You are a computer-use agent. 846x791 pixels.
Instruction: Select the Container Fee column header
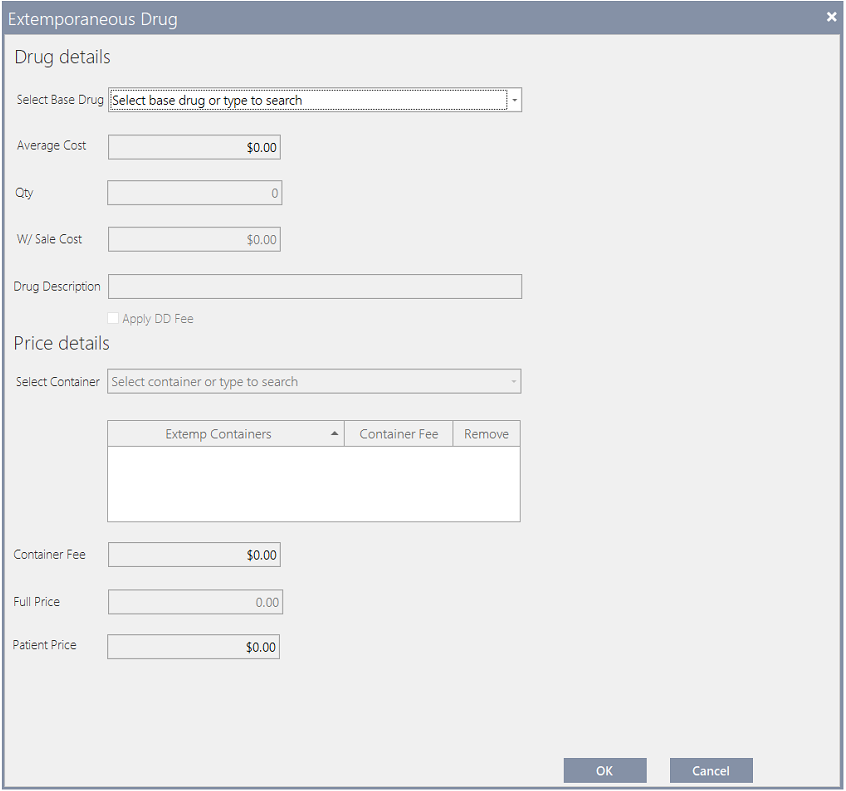point(398,433)
